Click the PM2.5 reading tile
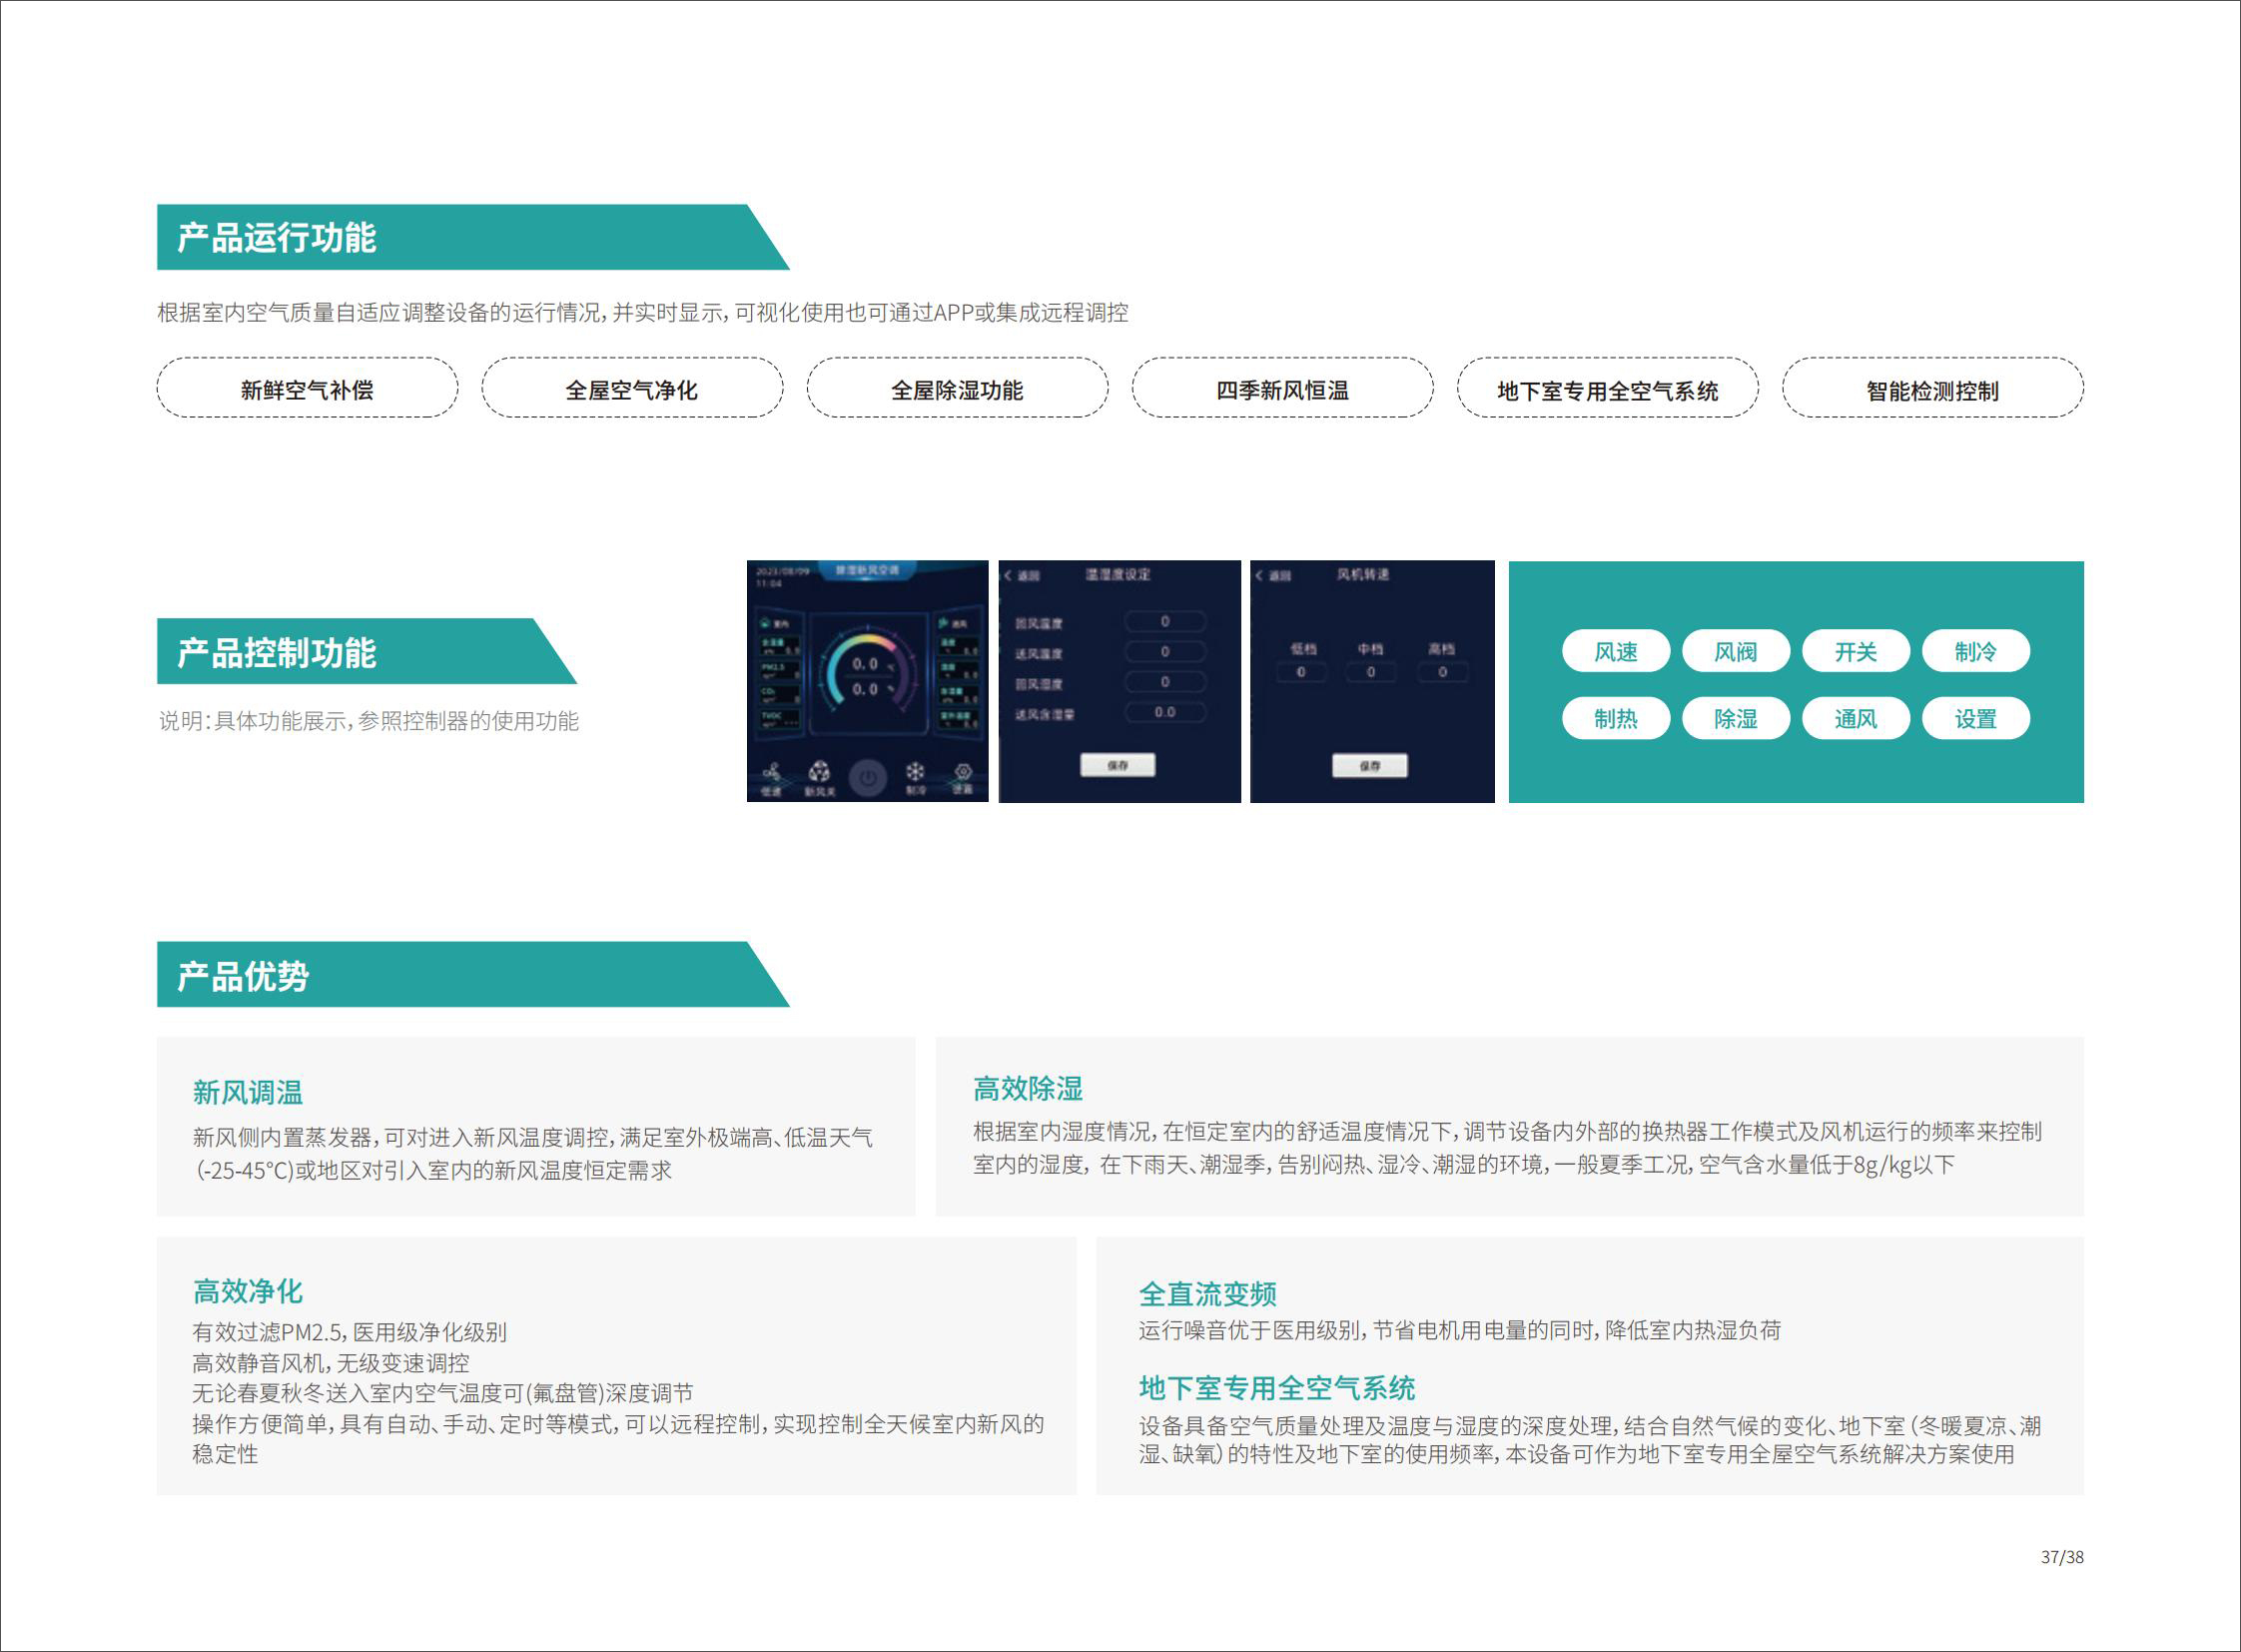Viewport: 2241px width, 1652px height. click(x=780, y=670)
